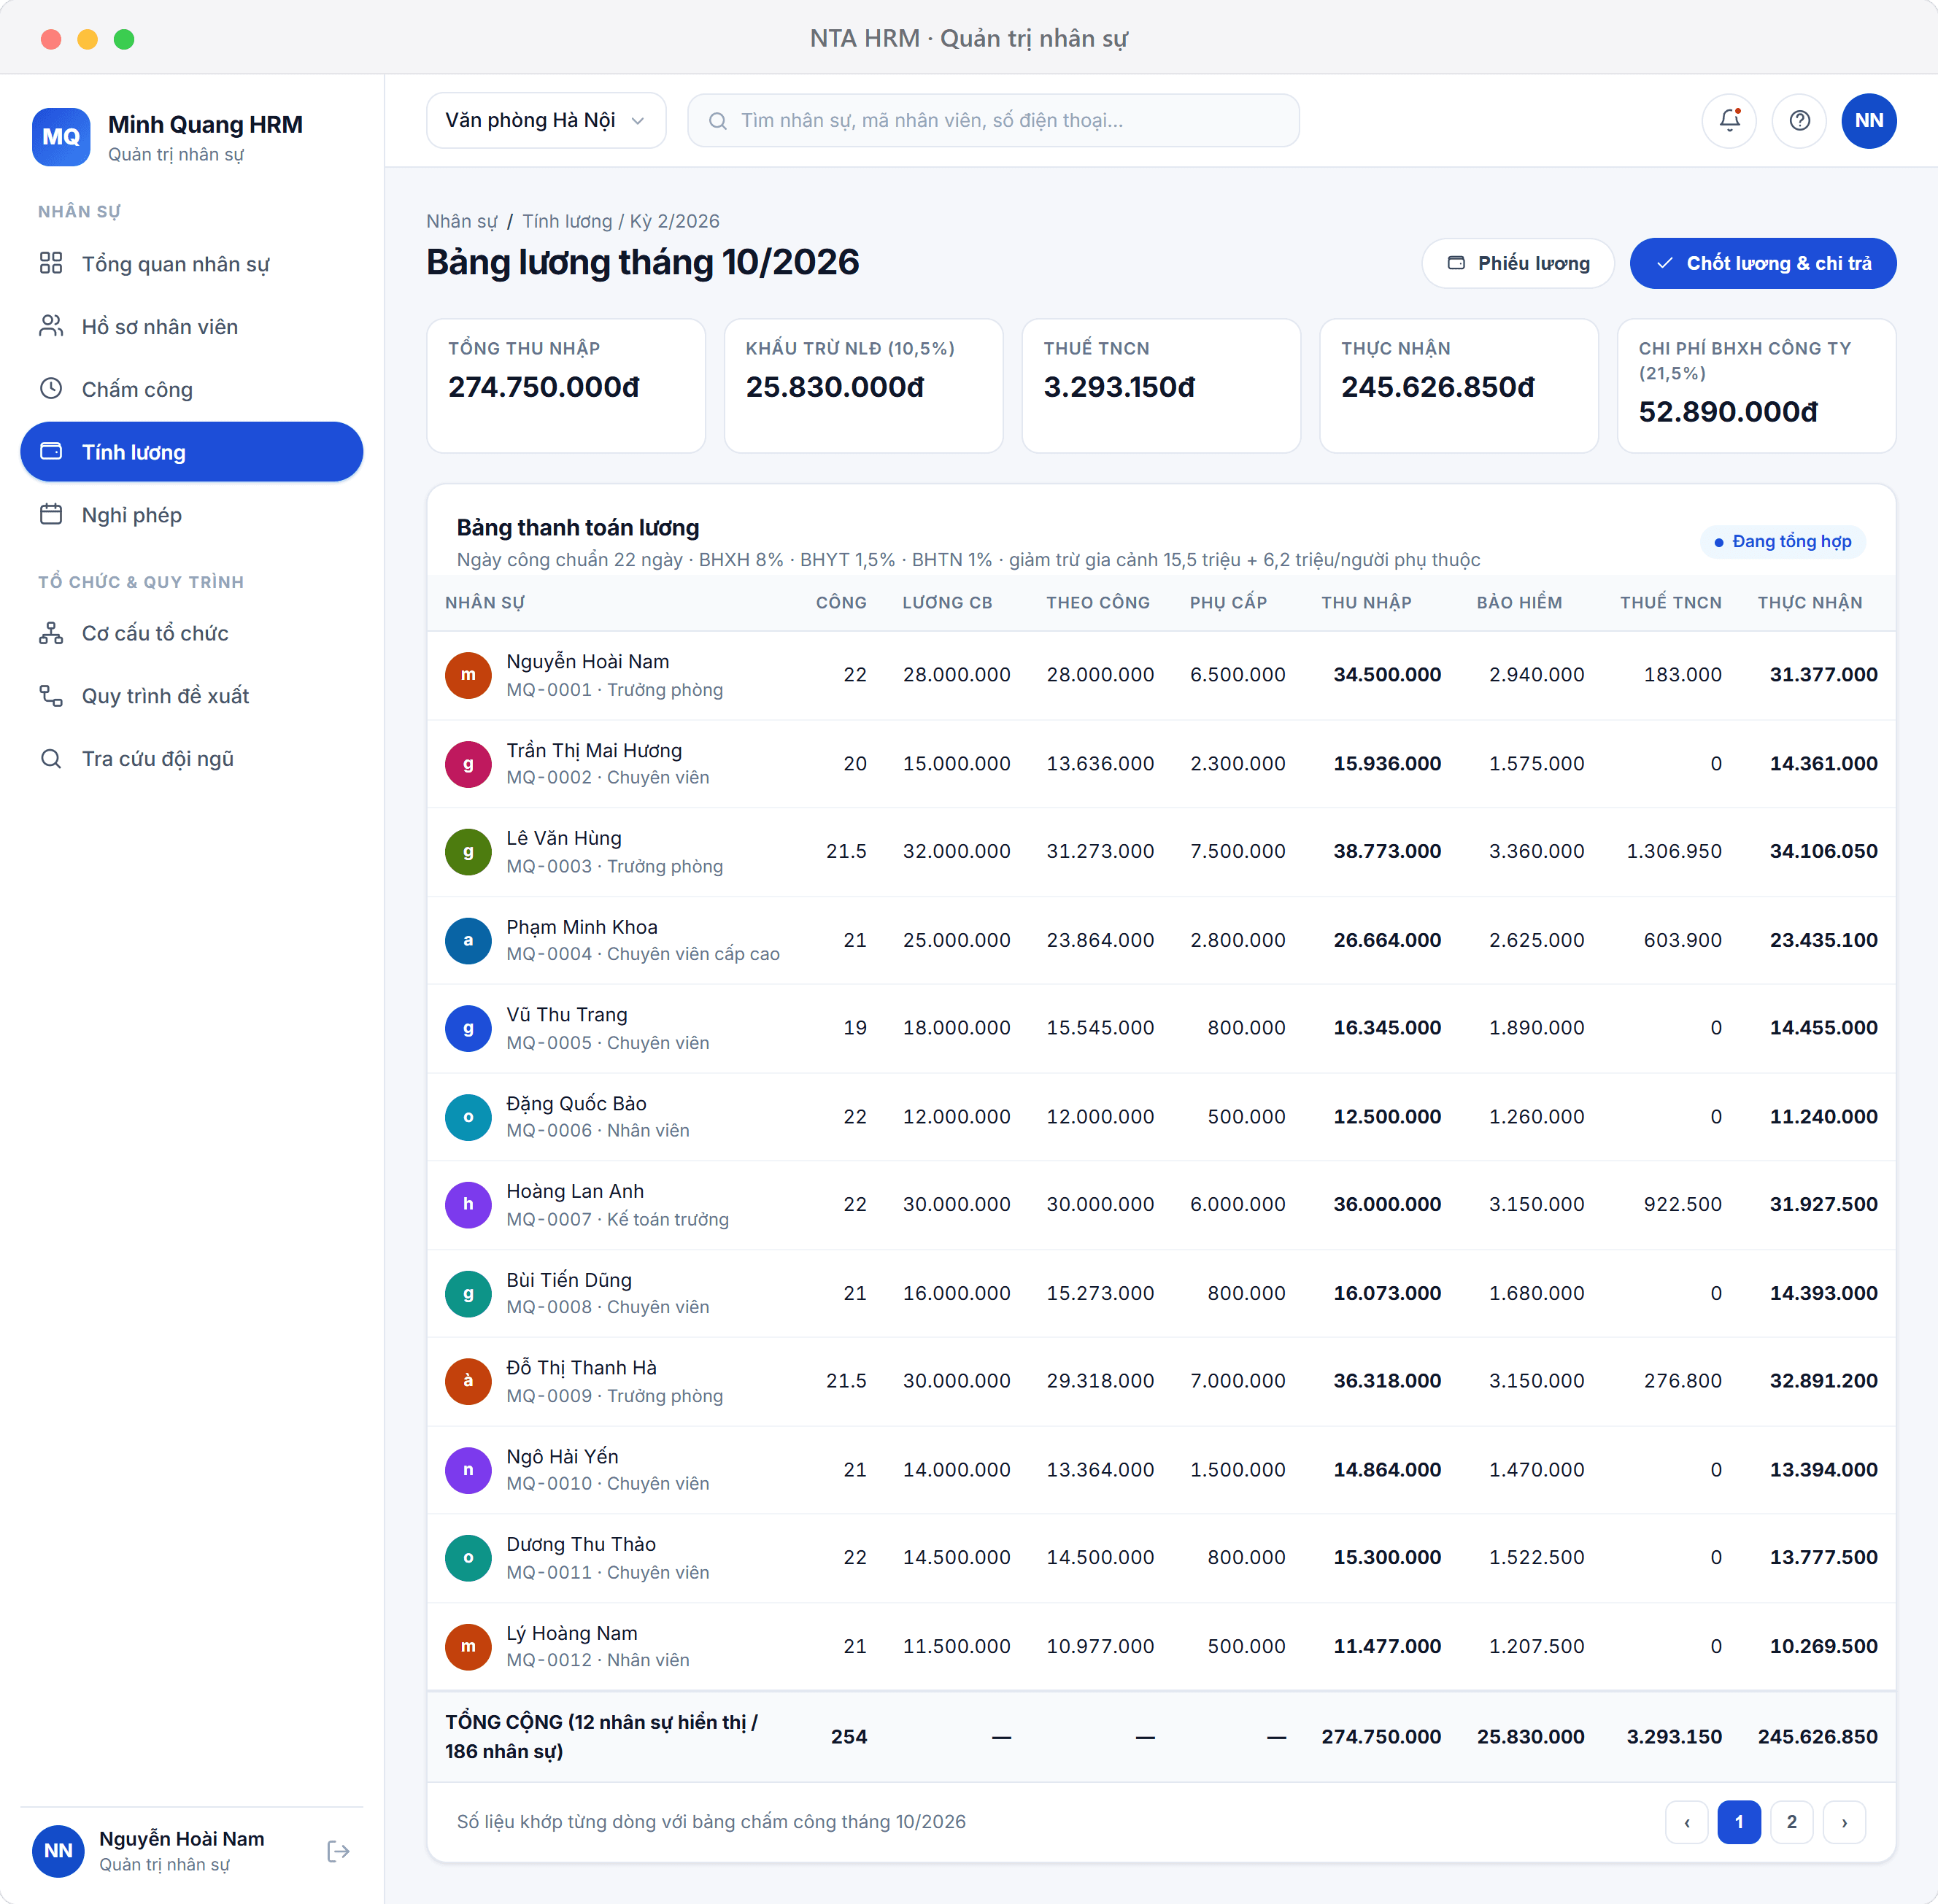This screenshot has height=1904, width=1938.
Task: Open the help question mark icon
Action: 1799,121
